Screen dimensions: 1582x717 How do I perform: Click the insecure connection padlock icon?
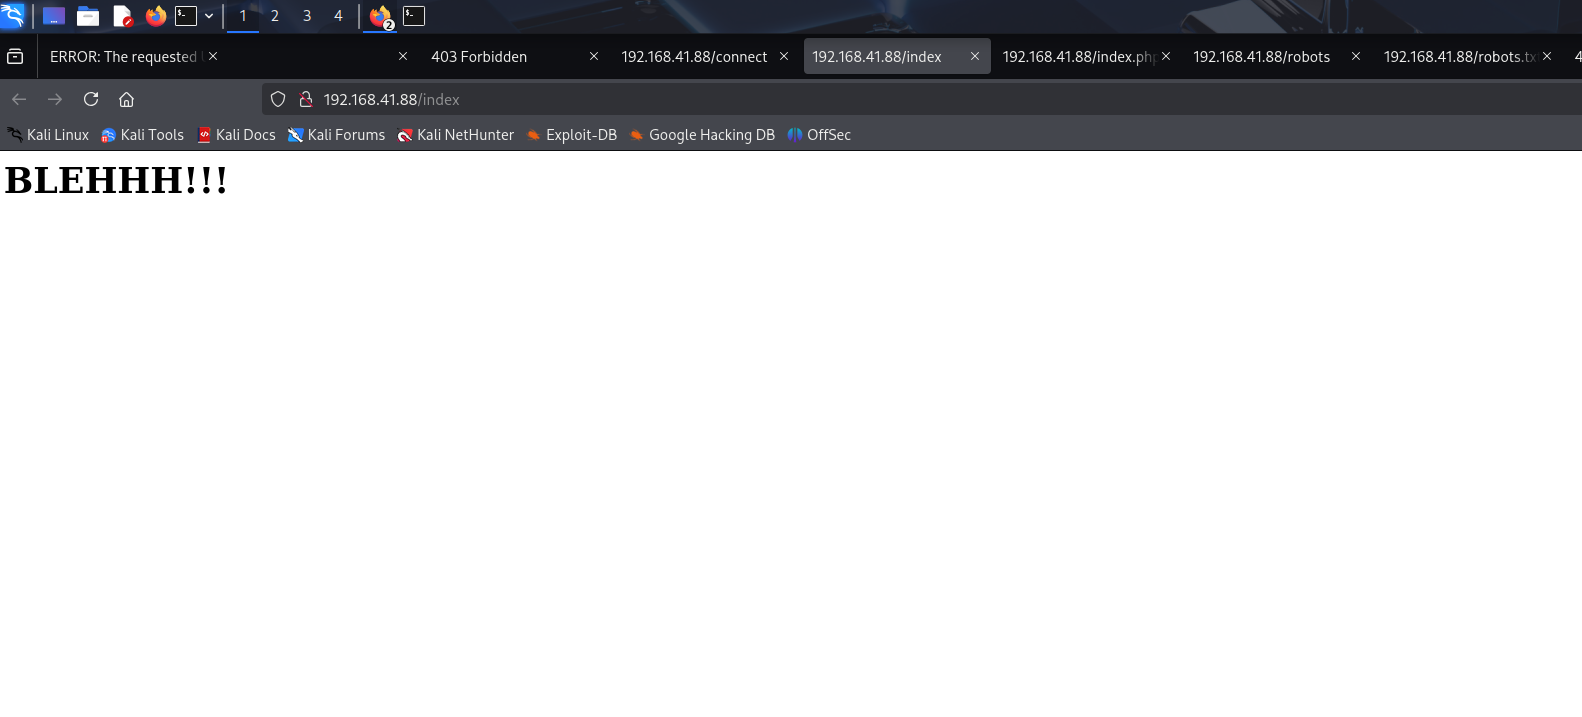coord(306,99)
